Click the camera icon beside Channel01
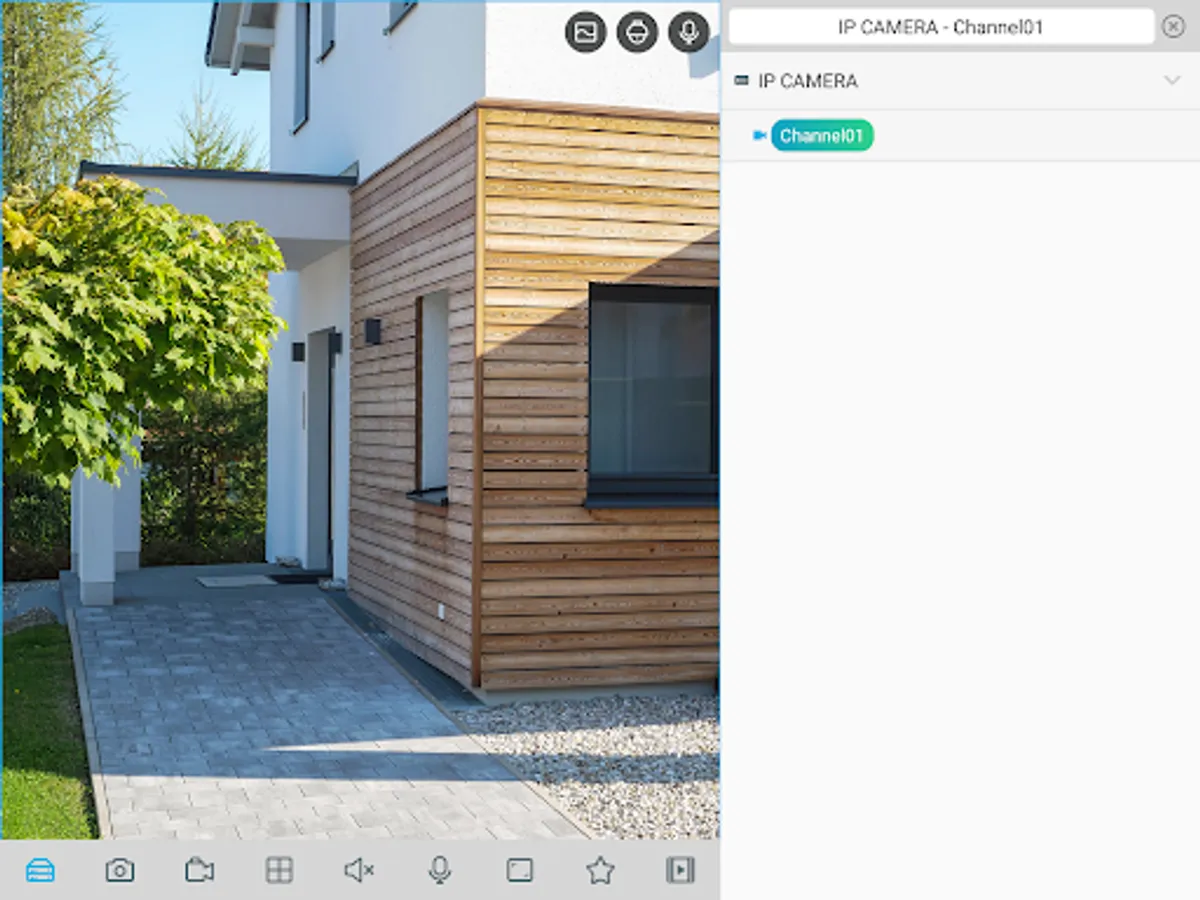The height and width of the screenshot is (900, 1200). (x=760, y=136)
